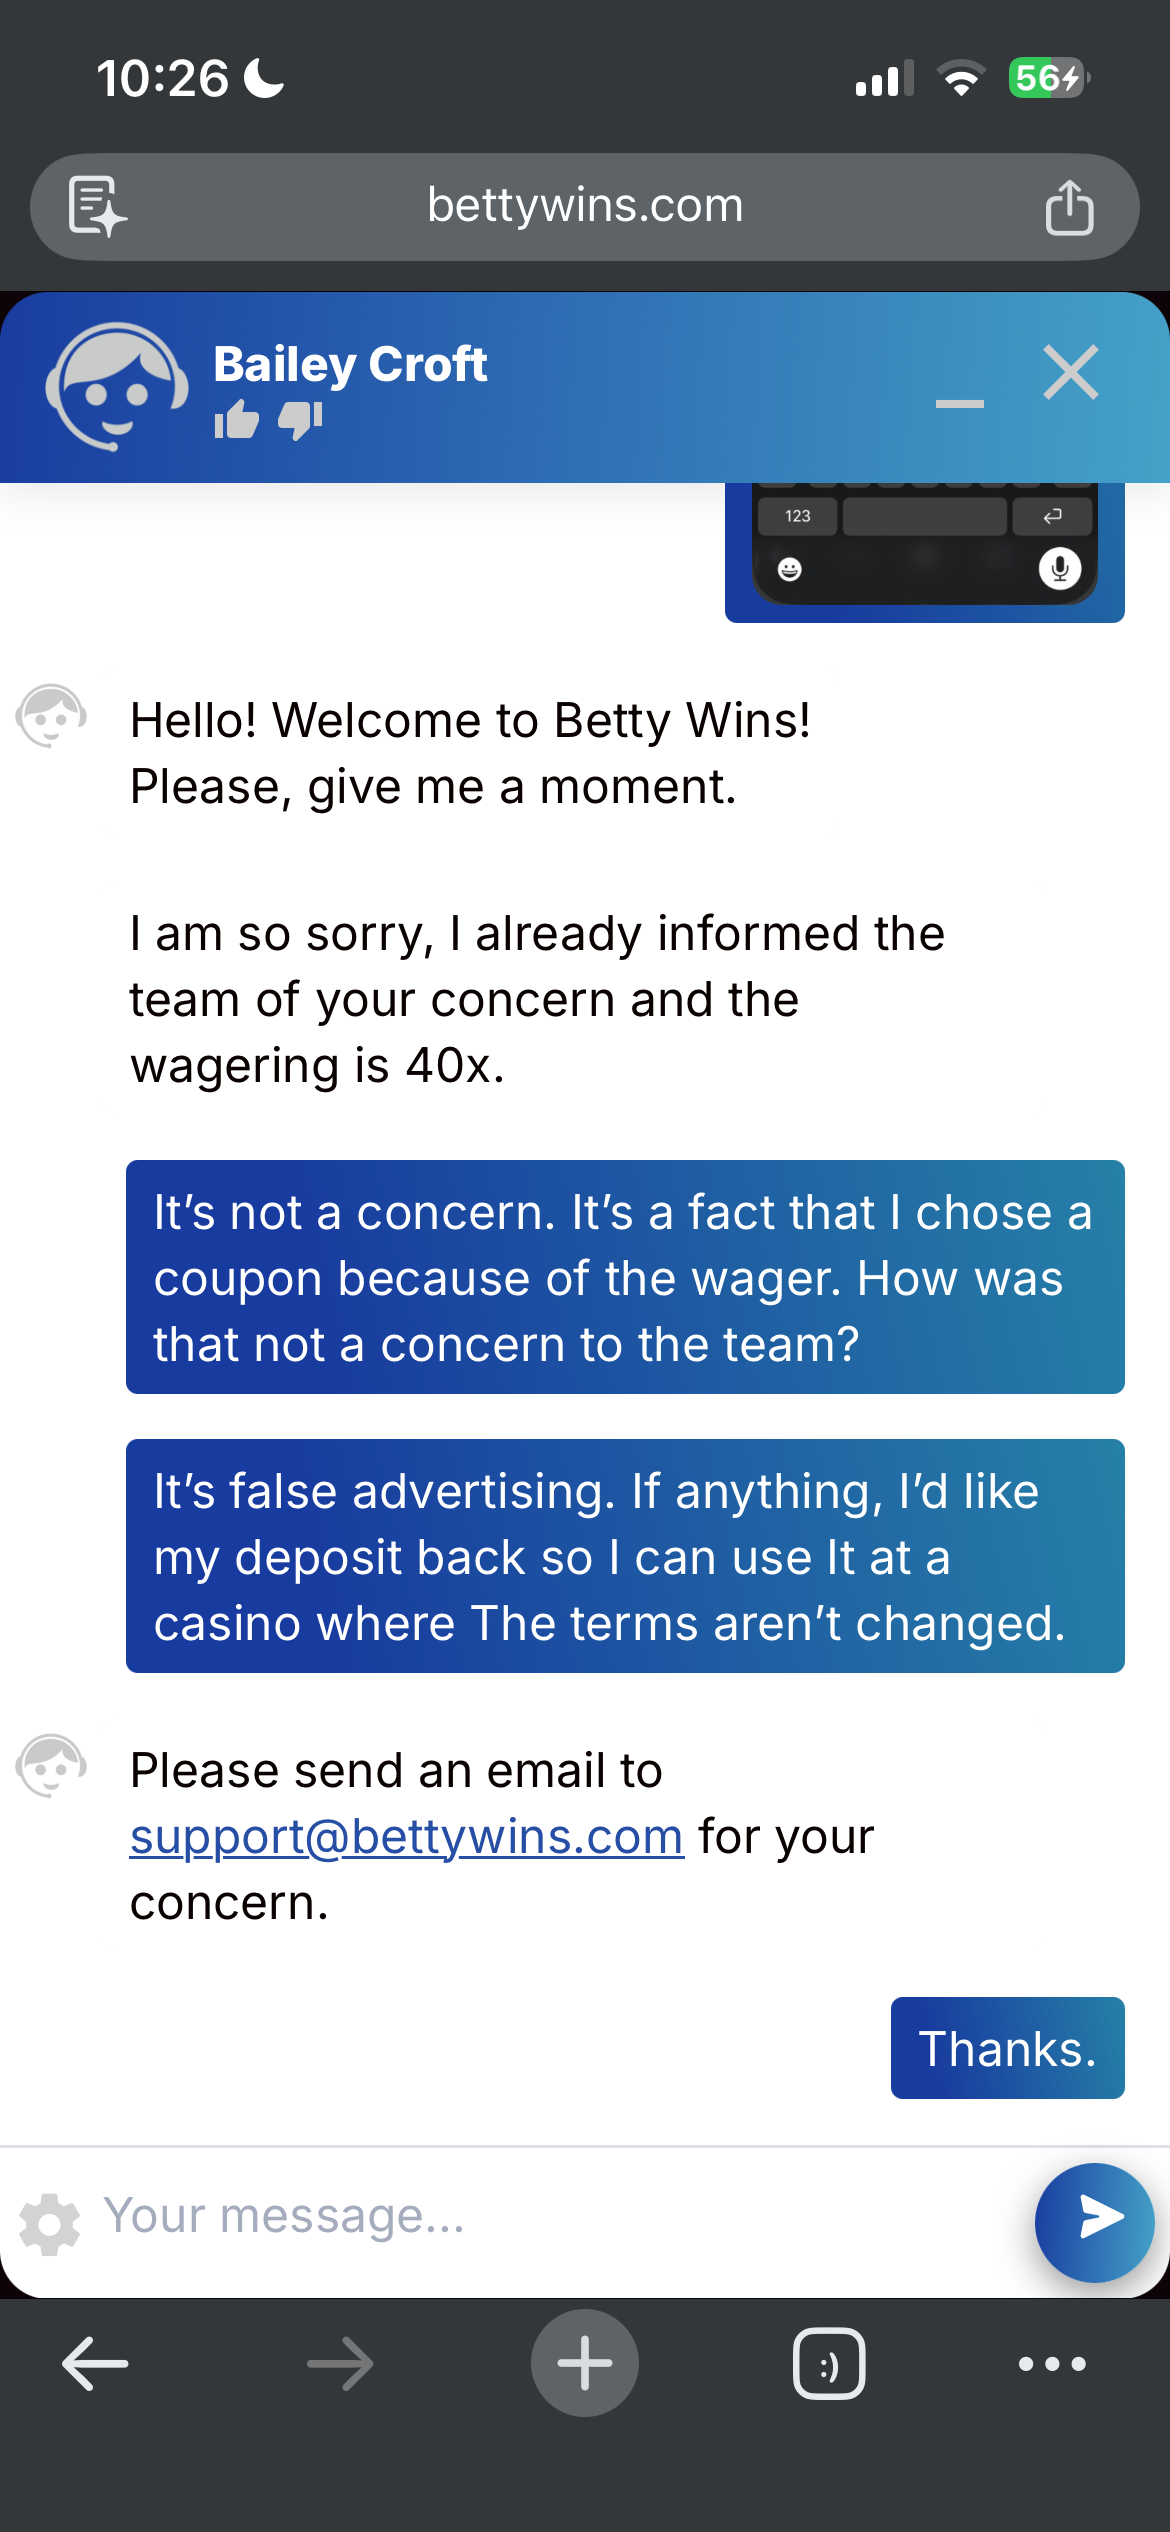This screenshot has height=2532, width=1170.
Task: Open a new tab with plus button
Action: (585, 2363)
